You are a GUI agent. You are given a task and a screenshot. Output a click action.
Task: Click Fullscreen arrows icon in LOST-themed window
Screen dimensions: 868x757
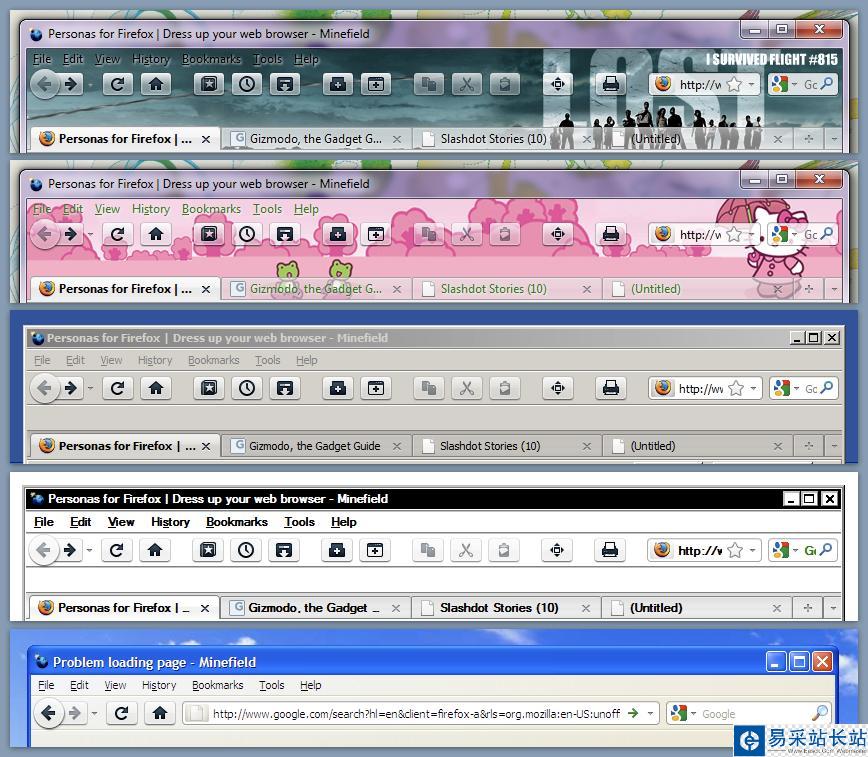557,85
